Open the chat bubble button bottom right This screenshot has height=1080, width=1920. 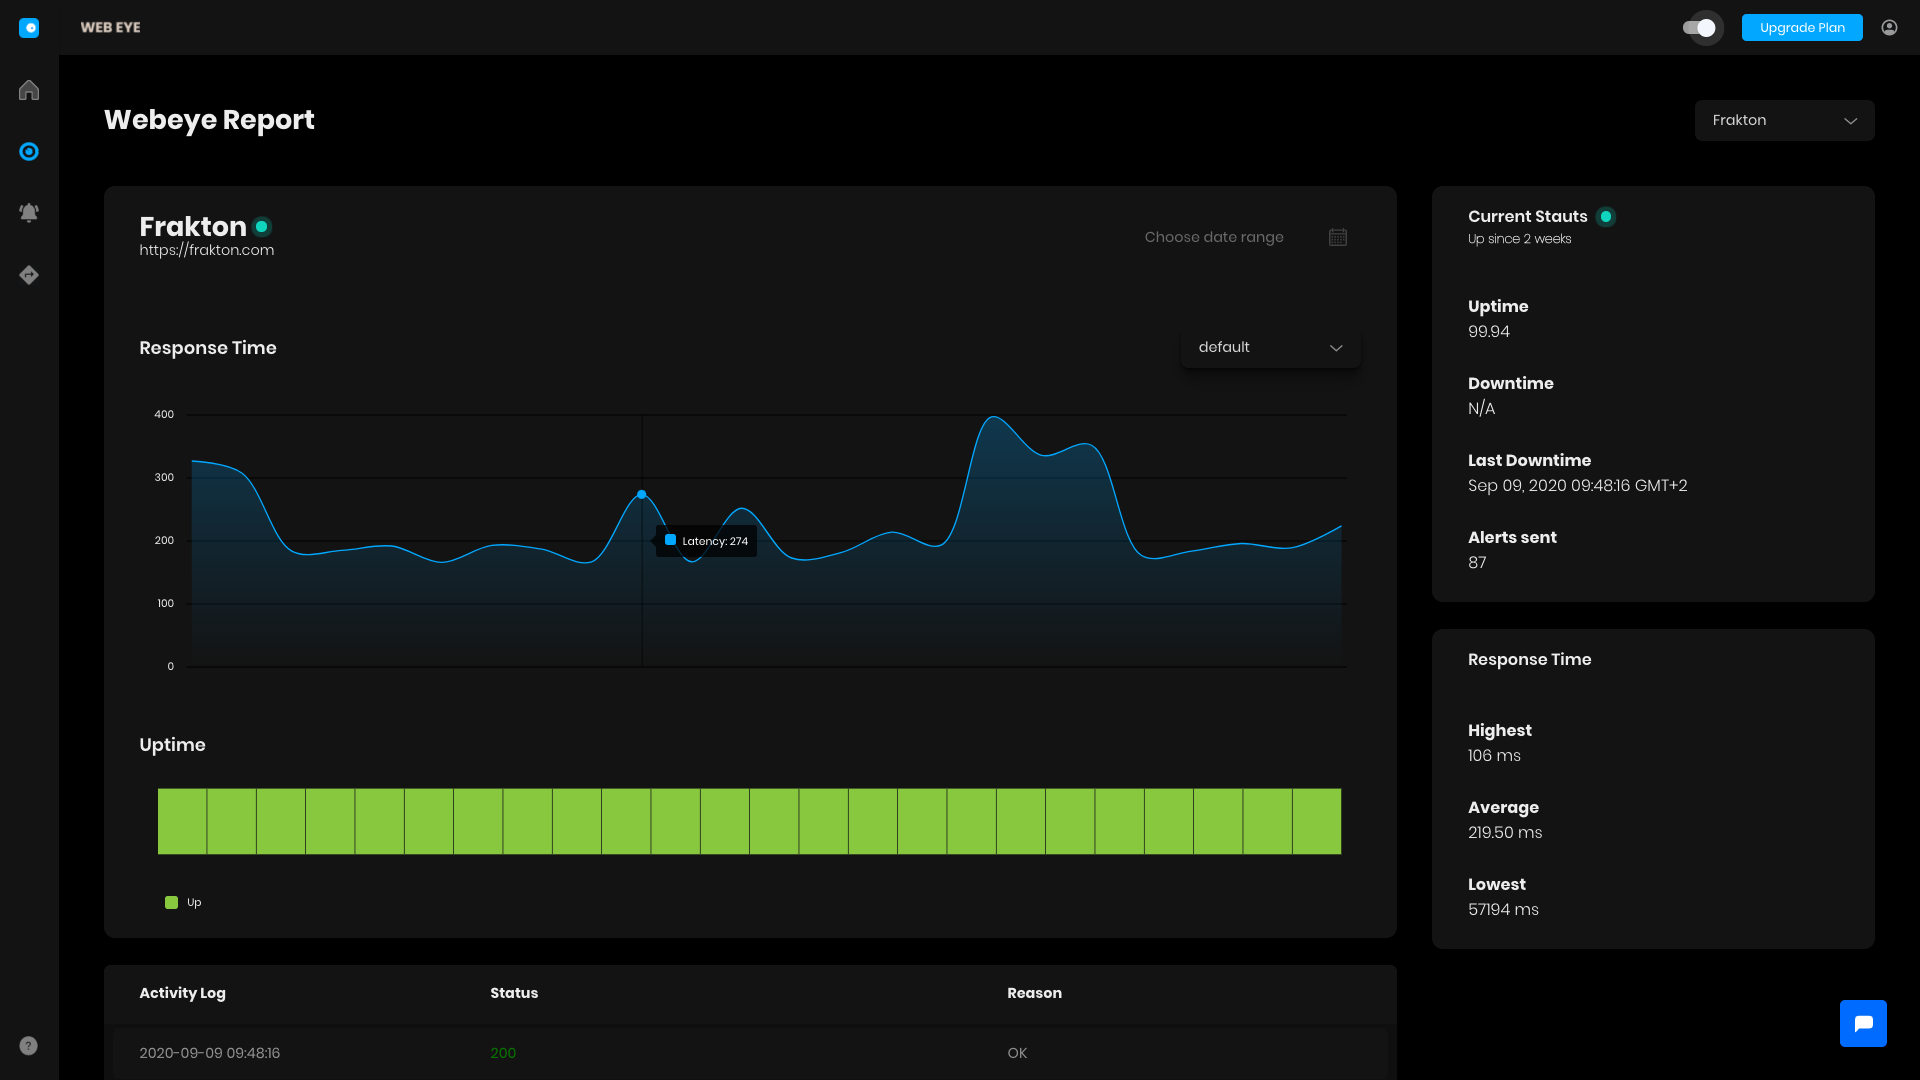point(1863,1023)
